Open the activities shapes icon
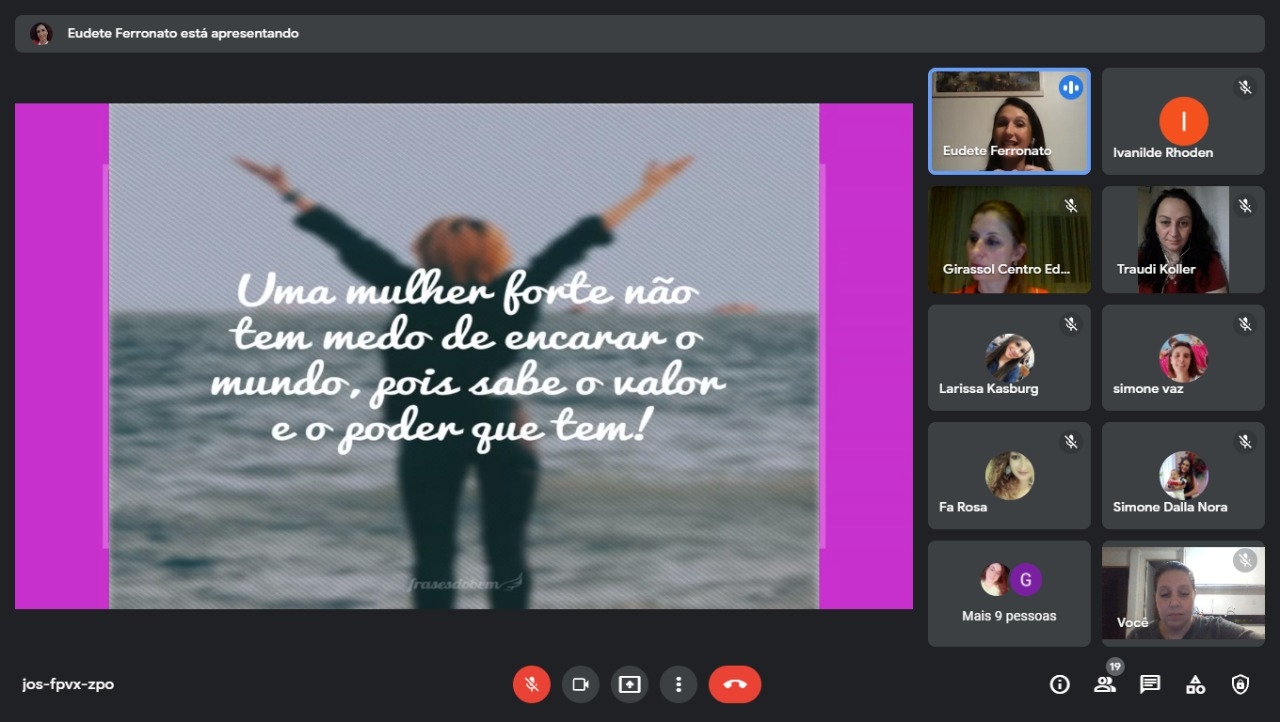 pos(1195,685)
